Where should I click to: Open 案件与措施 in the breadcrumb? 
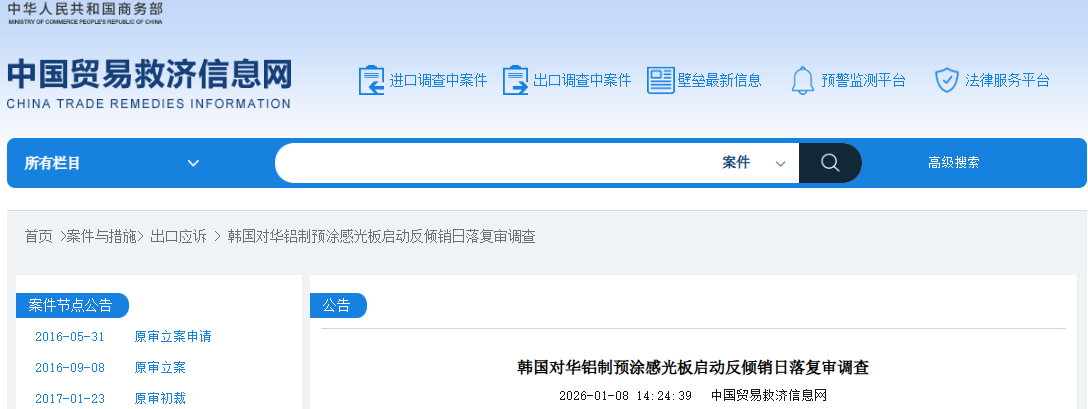pyautogui.click(x=101, y=237)
